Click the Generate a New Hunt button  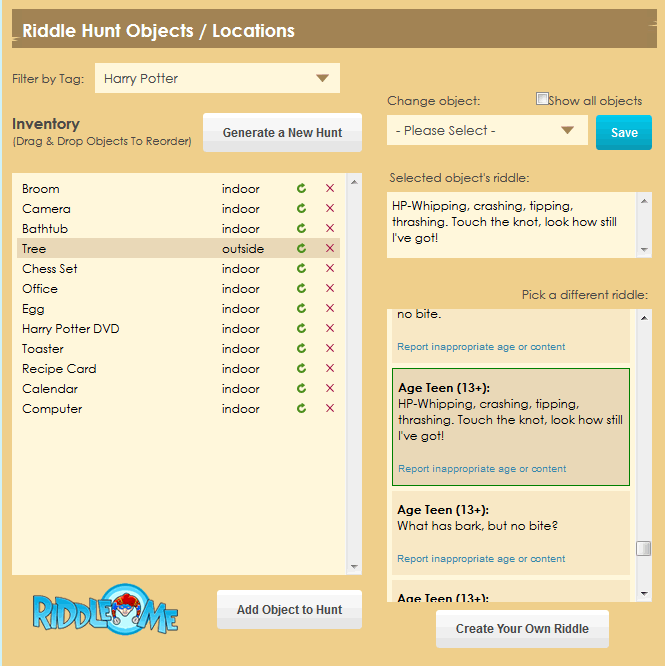[x=282, y=132]
